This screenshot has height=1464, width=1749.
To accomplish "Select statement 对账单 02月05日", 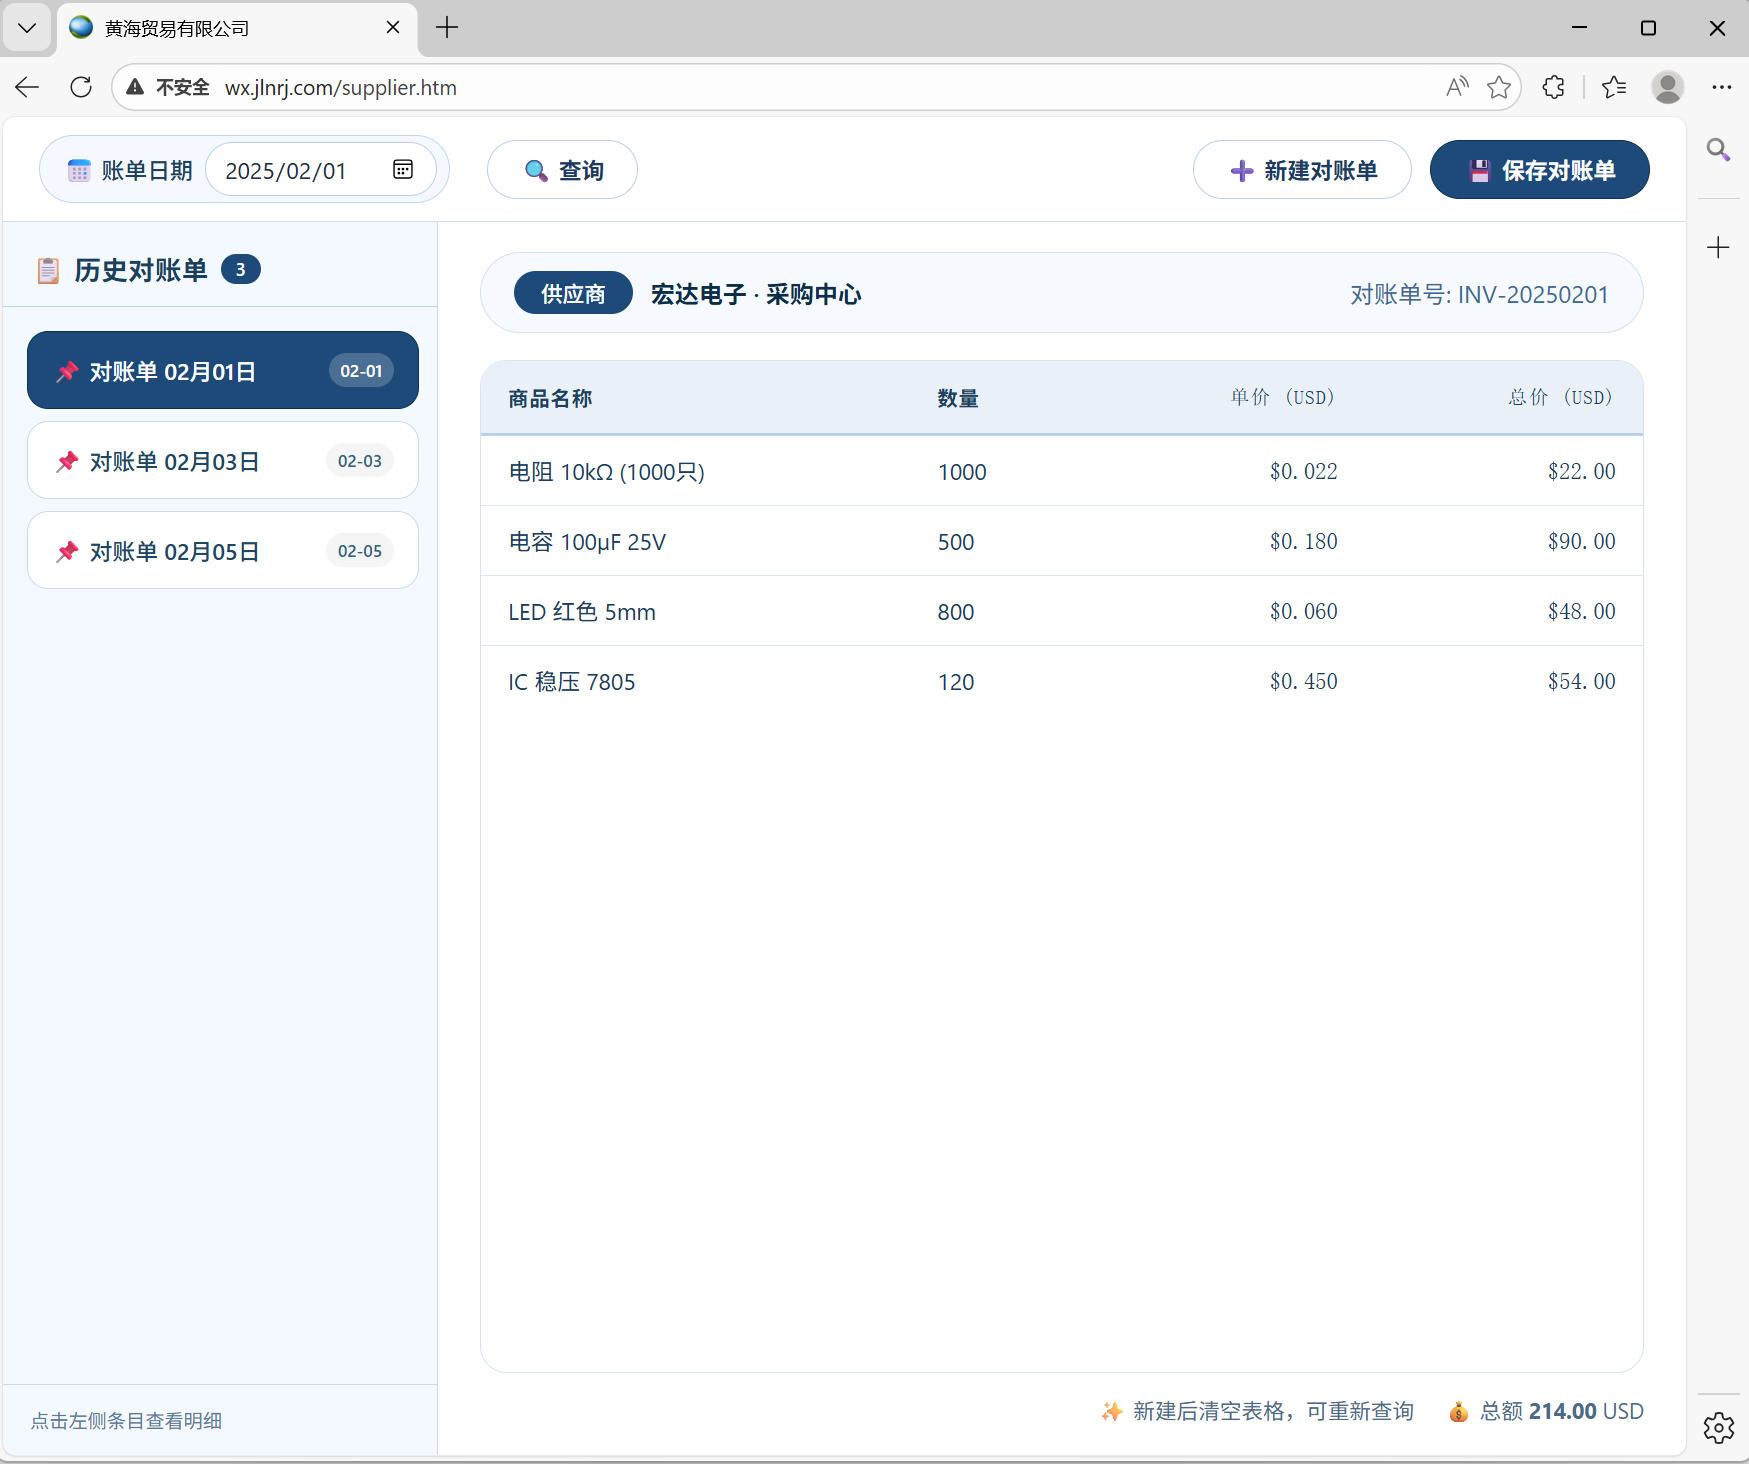I will pos(223,551).
